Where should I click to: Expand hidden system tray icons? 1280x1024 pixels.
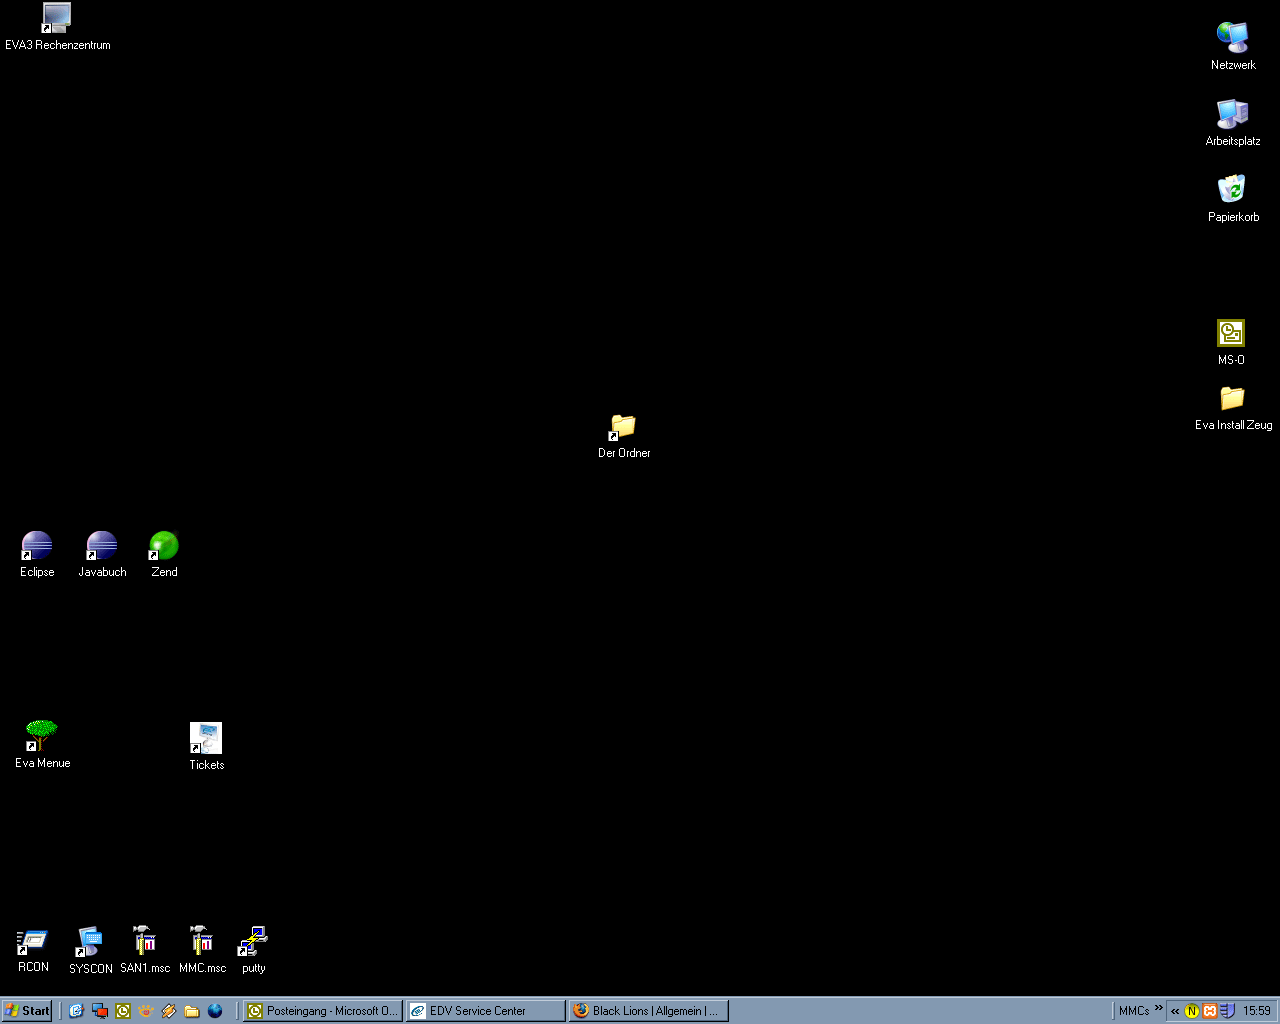point(1175,1011)
